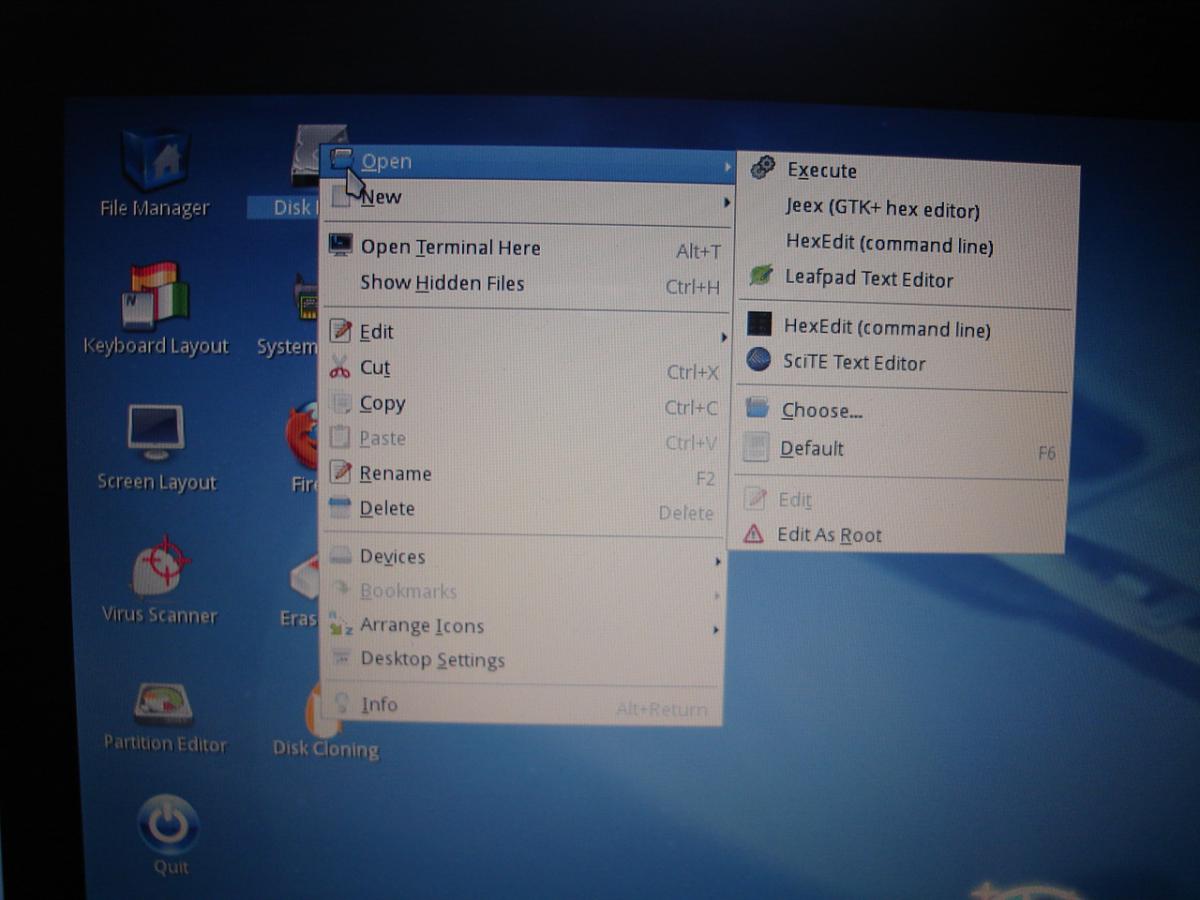Expand the Devices submenu arrow
The width and height of the screenshot is (1200, 900).
coord(718,562)
